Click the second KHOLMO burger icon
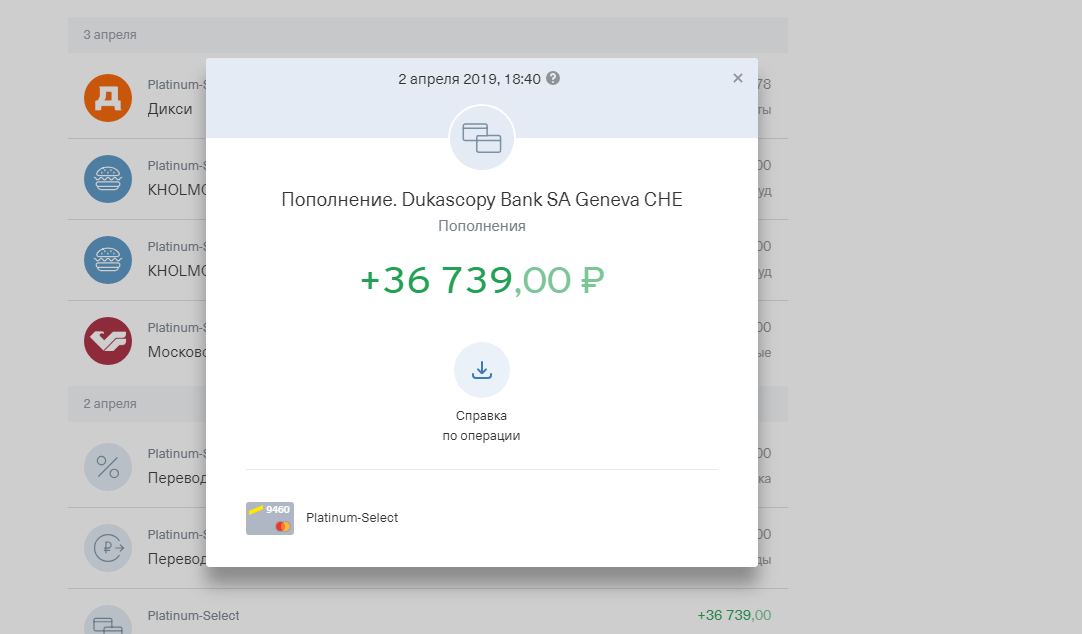1082x634 pixels. [x=108, y=260]
